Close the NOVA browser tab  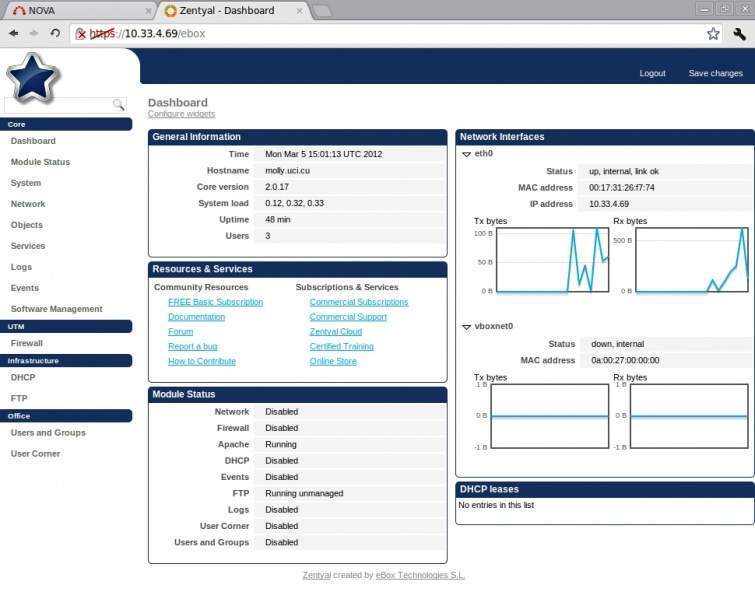tap(148, 11)
